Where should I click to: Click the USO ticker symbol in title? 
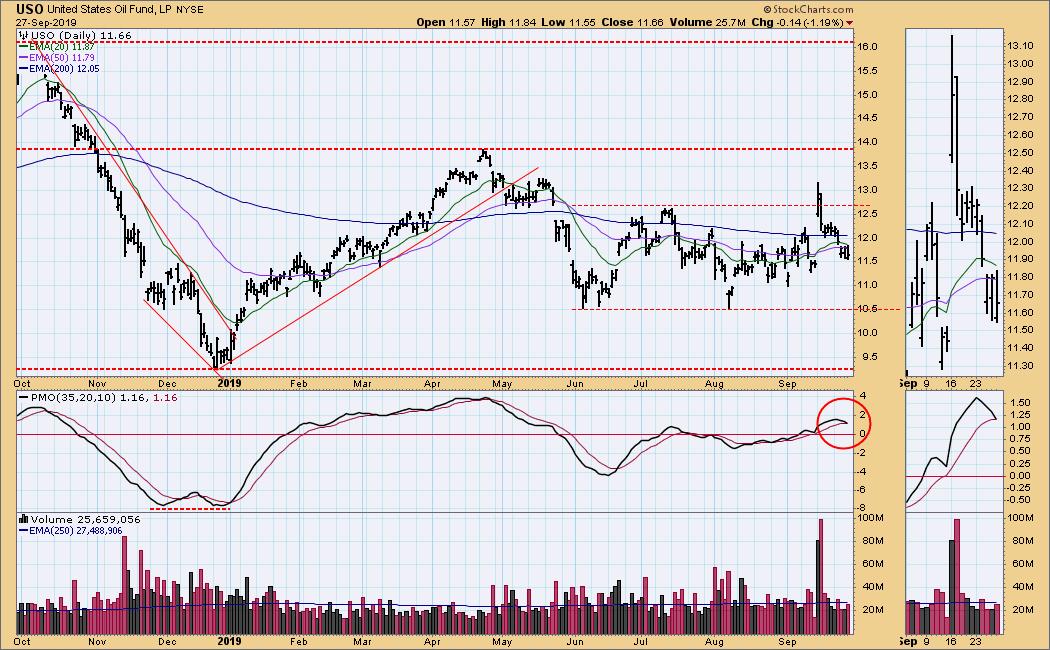coord(29,9)
